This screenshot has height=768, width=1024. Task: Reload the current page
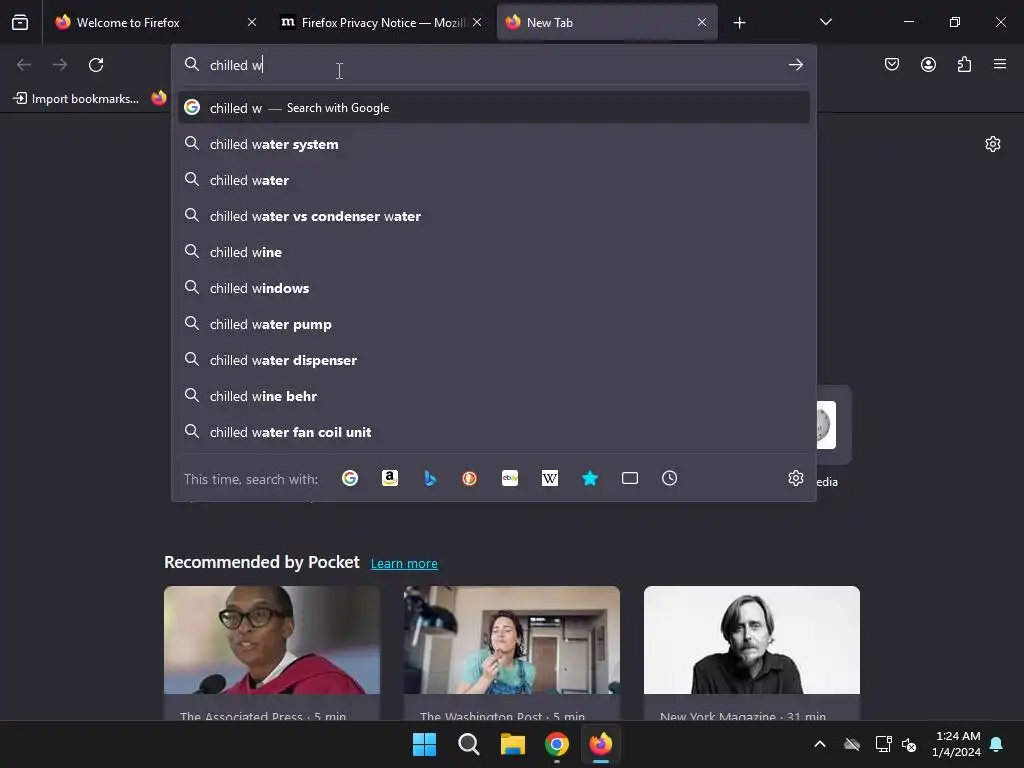coord(96,65)
